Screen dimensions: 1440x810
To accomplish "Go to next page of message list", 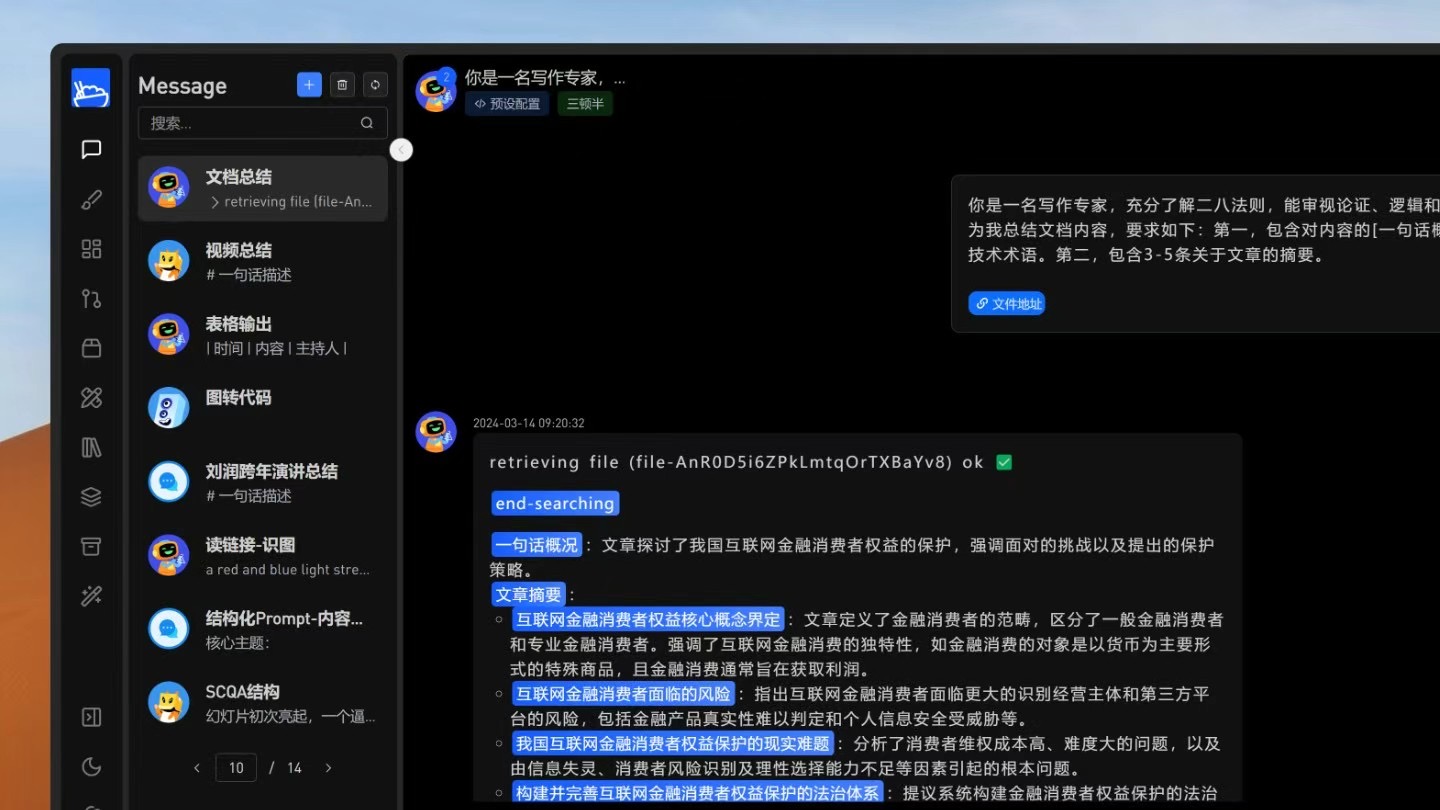I will click(x=328, y=768).
